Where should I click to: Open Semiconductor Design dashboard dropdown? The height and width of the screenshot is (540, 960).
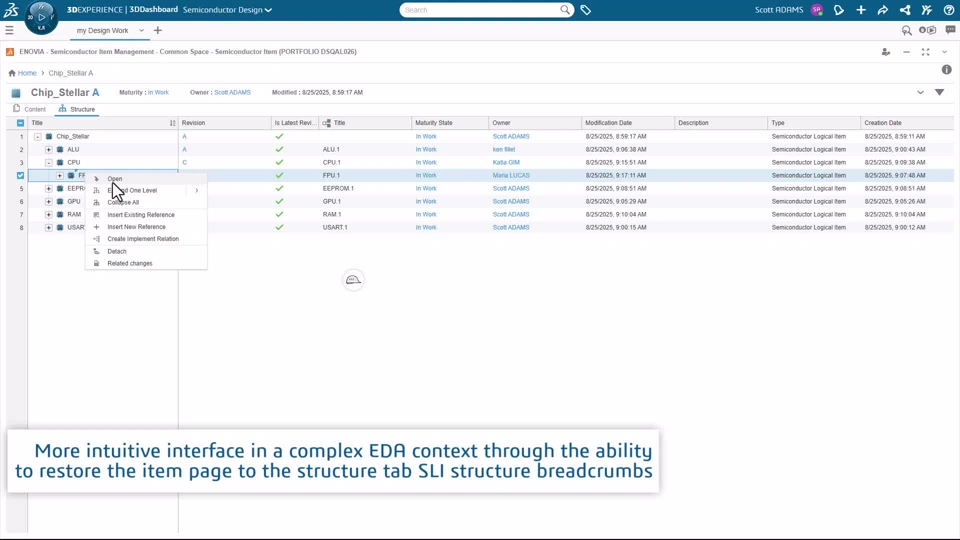coord(227,10)
